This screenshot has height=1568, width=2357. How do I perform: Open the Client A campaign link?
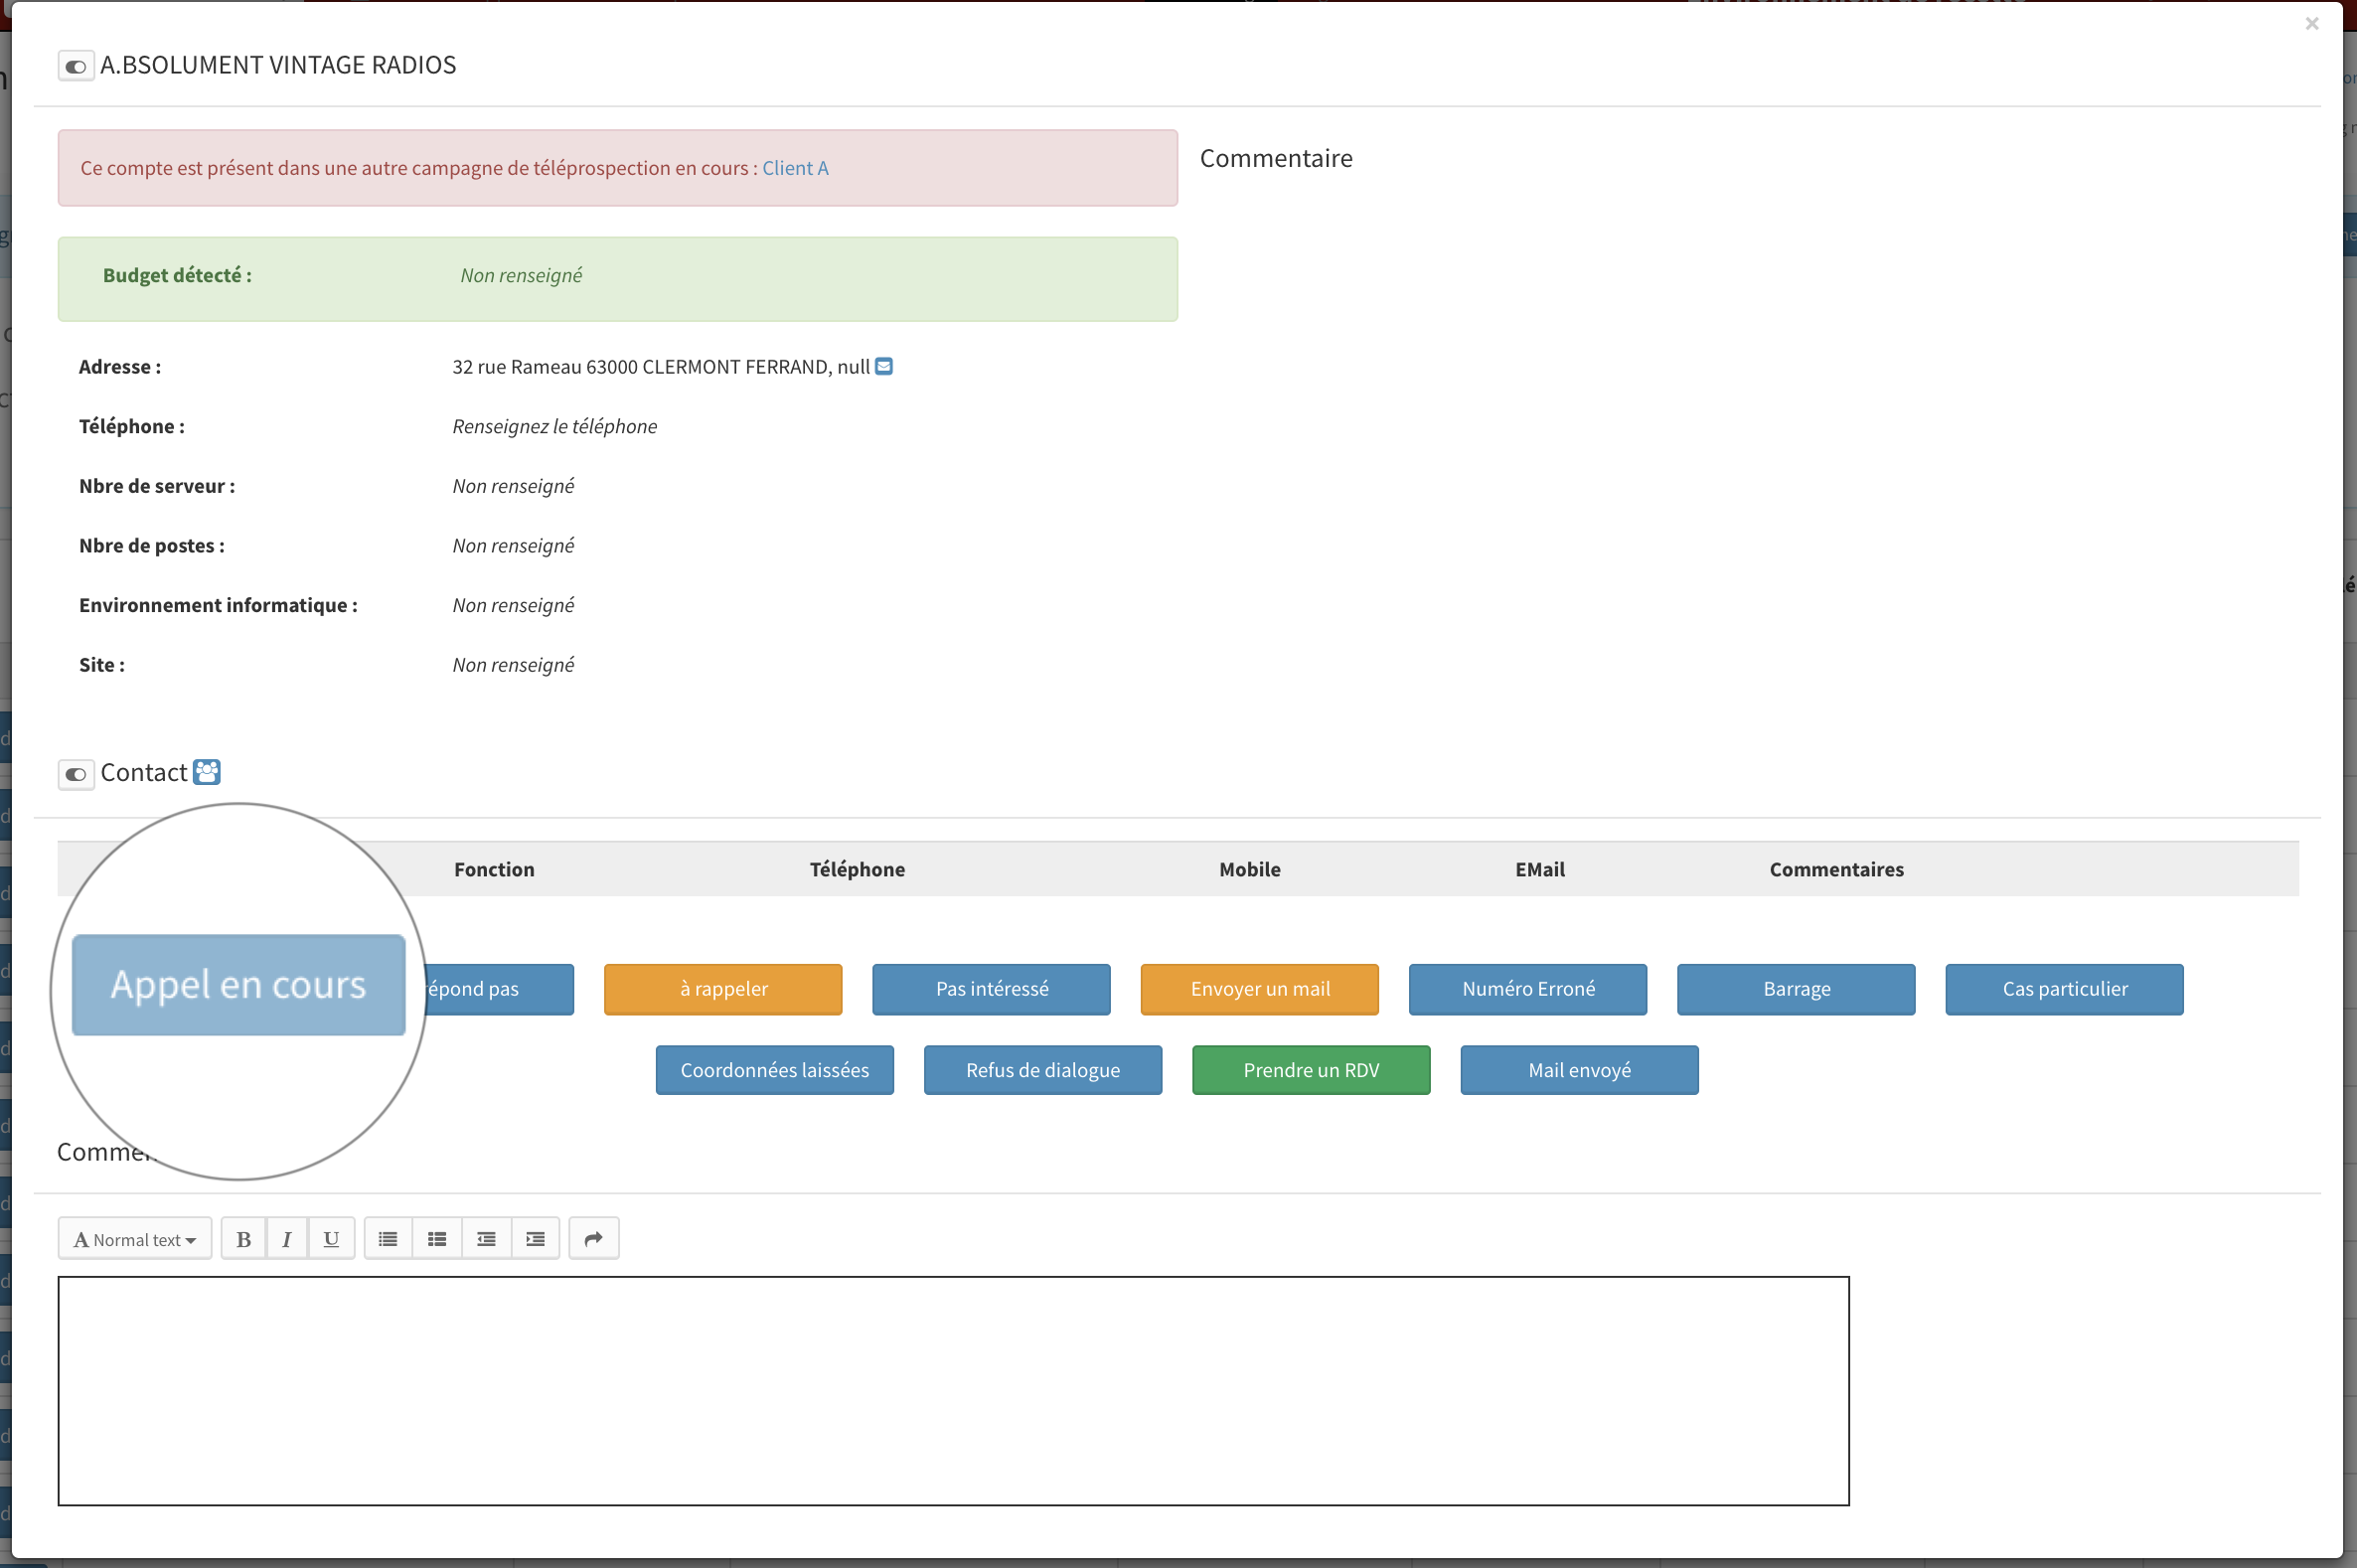click(795, 168)
